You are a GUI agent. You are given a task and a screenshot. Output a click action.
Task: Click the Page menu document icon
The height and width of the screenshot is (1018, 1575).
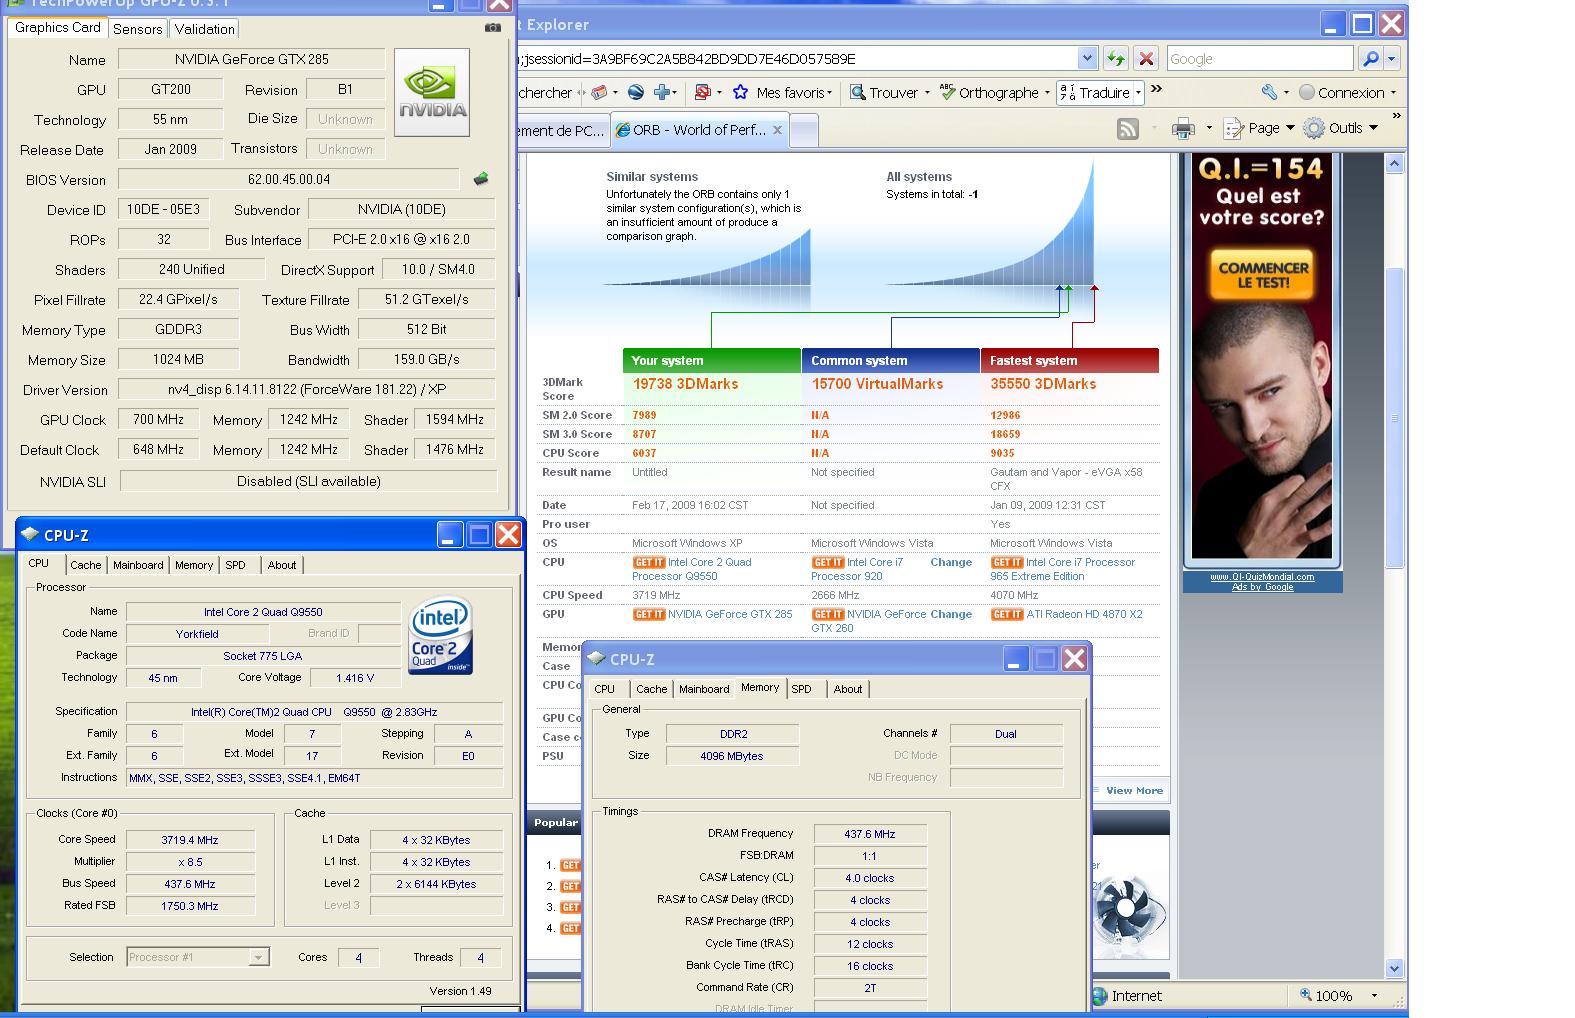tap(1233, 128)
